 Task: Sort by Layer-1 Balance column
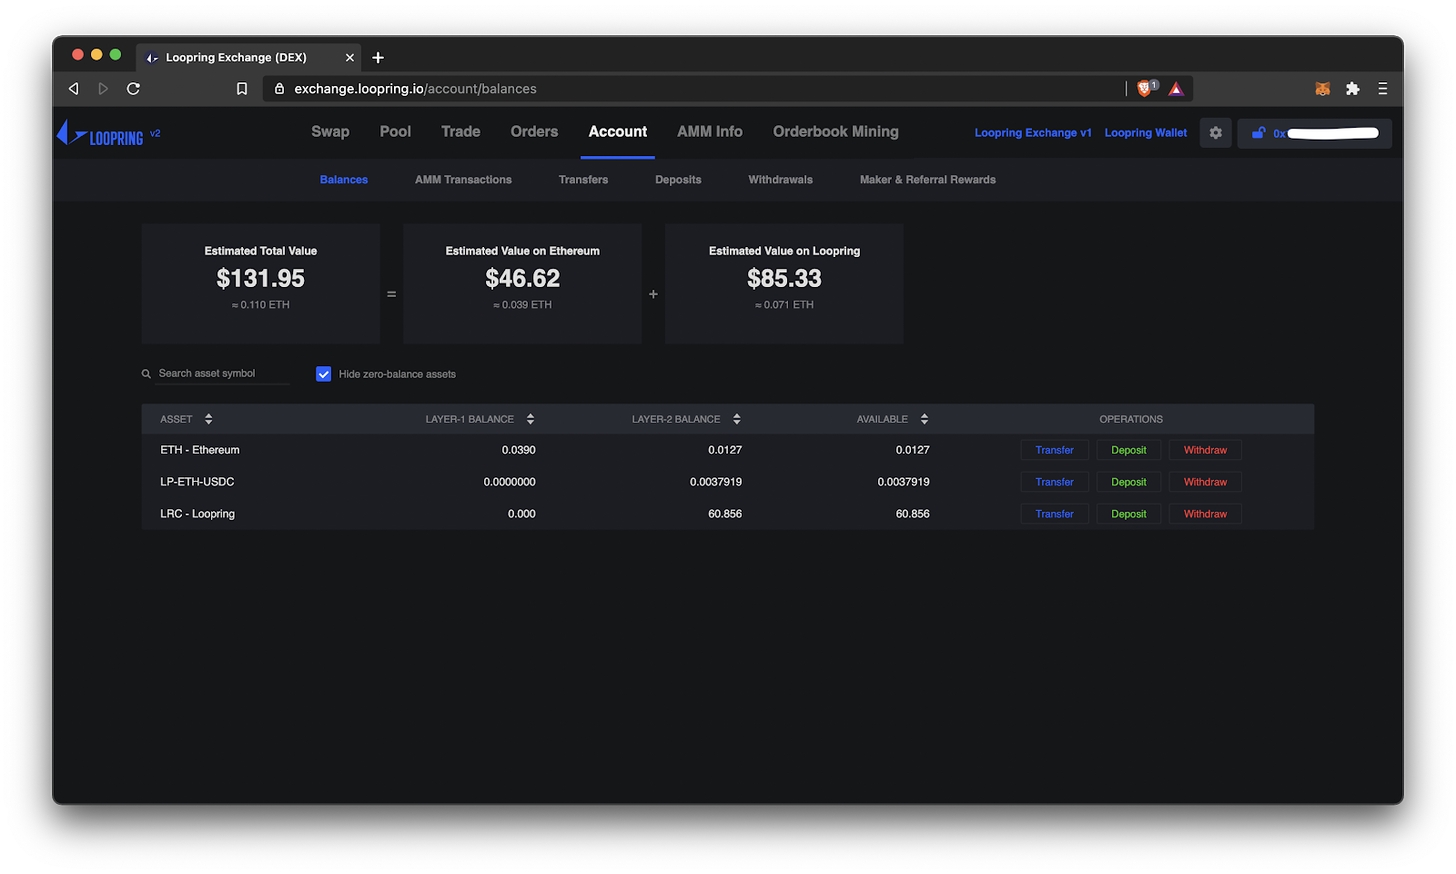coord(530,419)
